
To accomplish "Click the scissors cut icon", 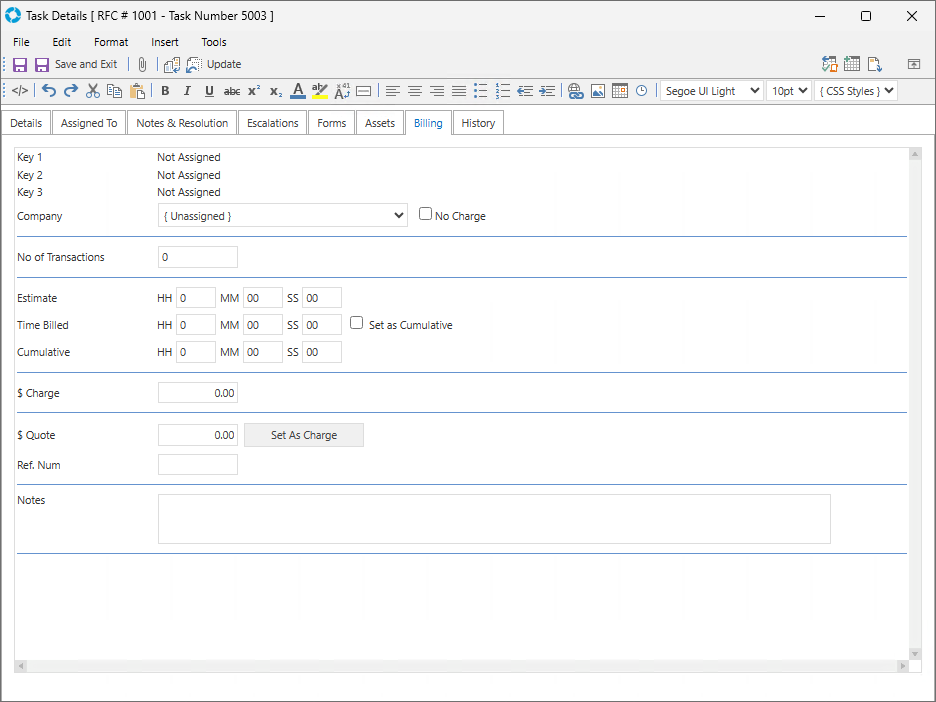I will click(93, 91).
